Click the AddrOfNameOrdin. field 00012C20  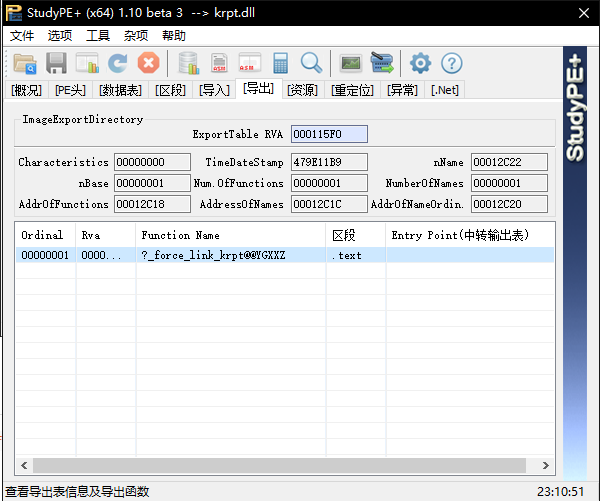click(x=509, y=204)
